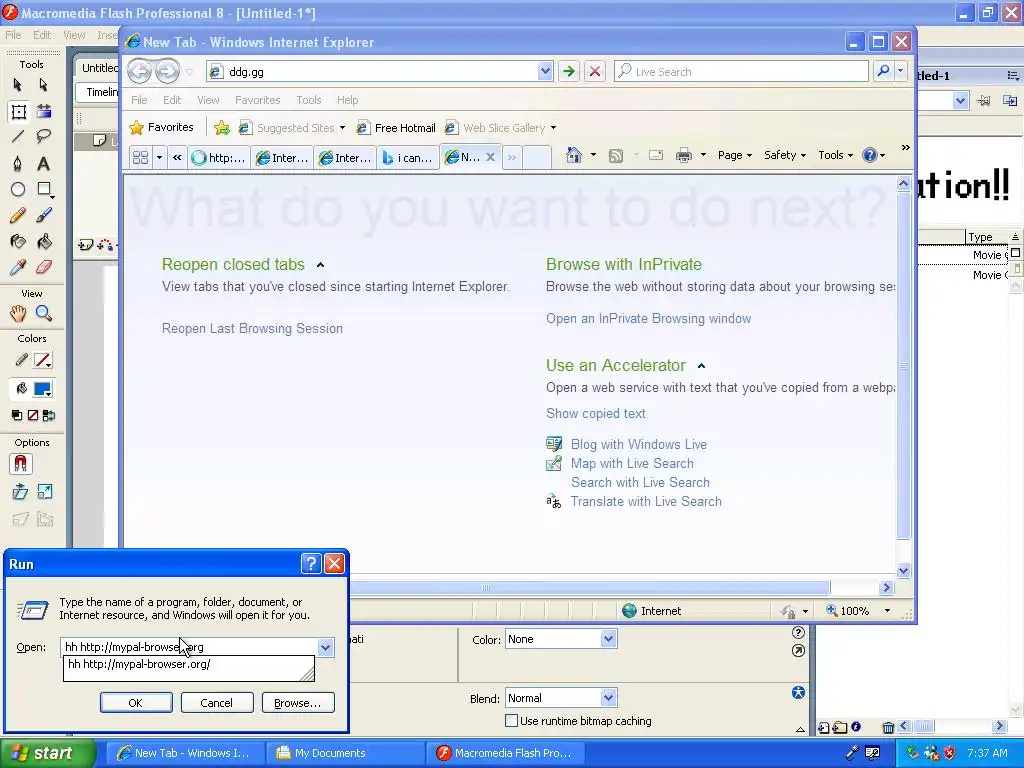The width and height of the screenshot is (1024, 768).
Task: Click the IE Home button
Action: [x=574, y=155]
